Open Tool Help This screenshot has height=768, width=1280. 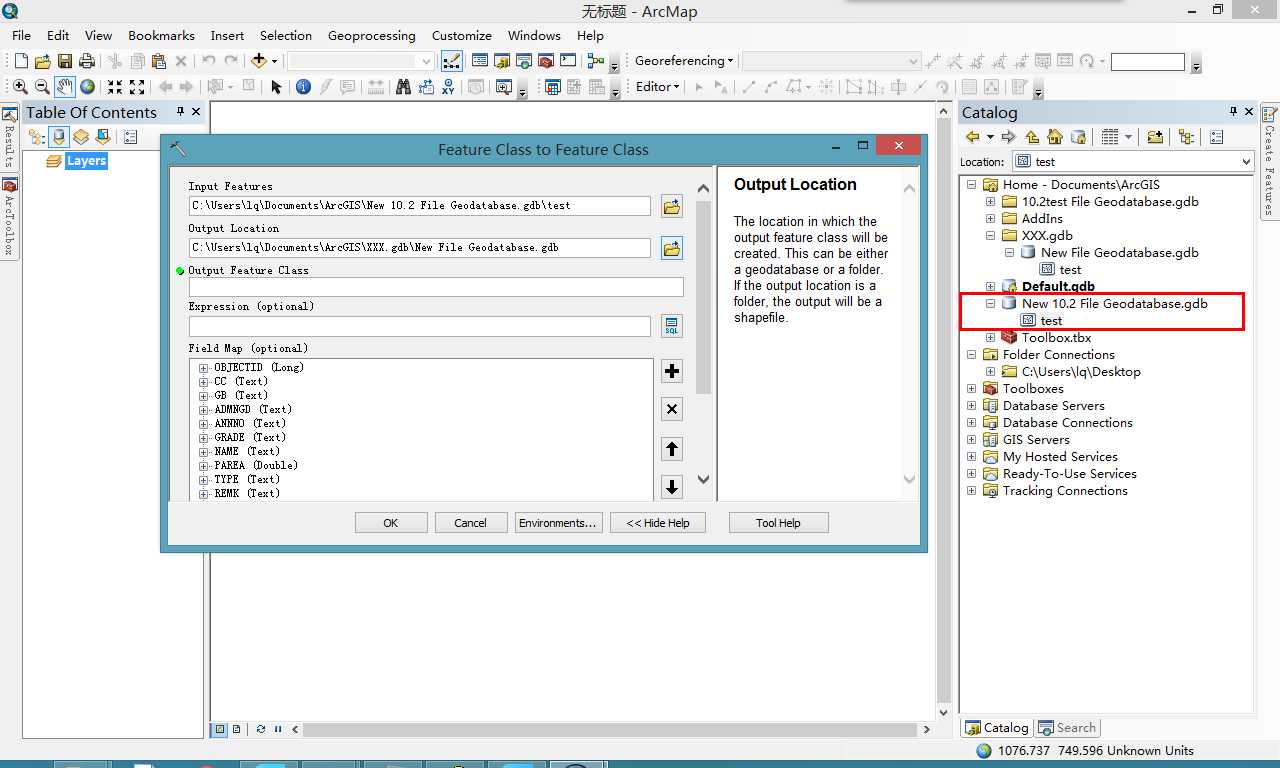[778, 523]
